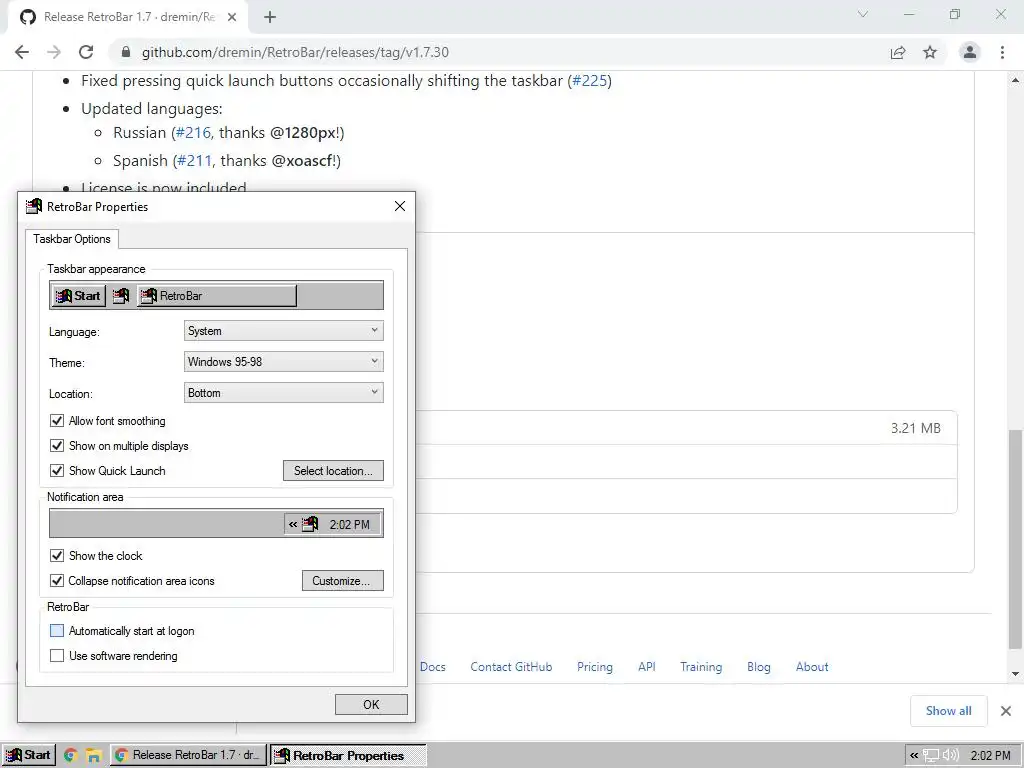1024x768 pixels.
Task: Launch Chrome from the Quick Launch bar
Action: (71, 756)
